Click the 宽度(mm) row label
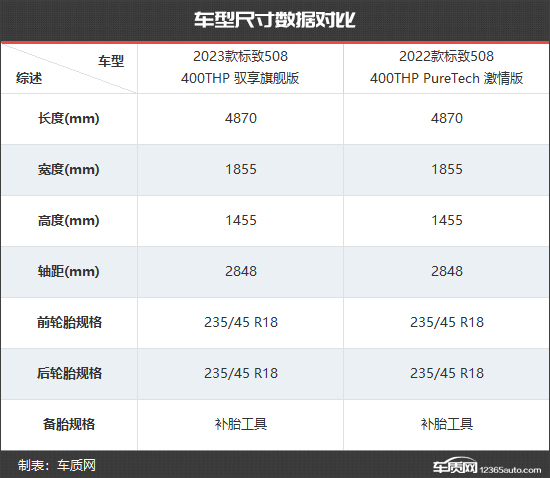The width and height of the screenshot is (550, 478). [x=69, y=170]
